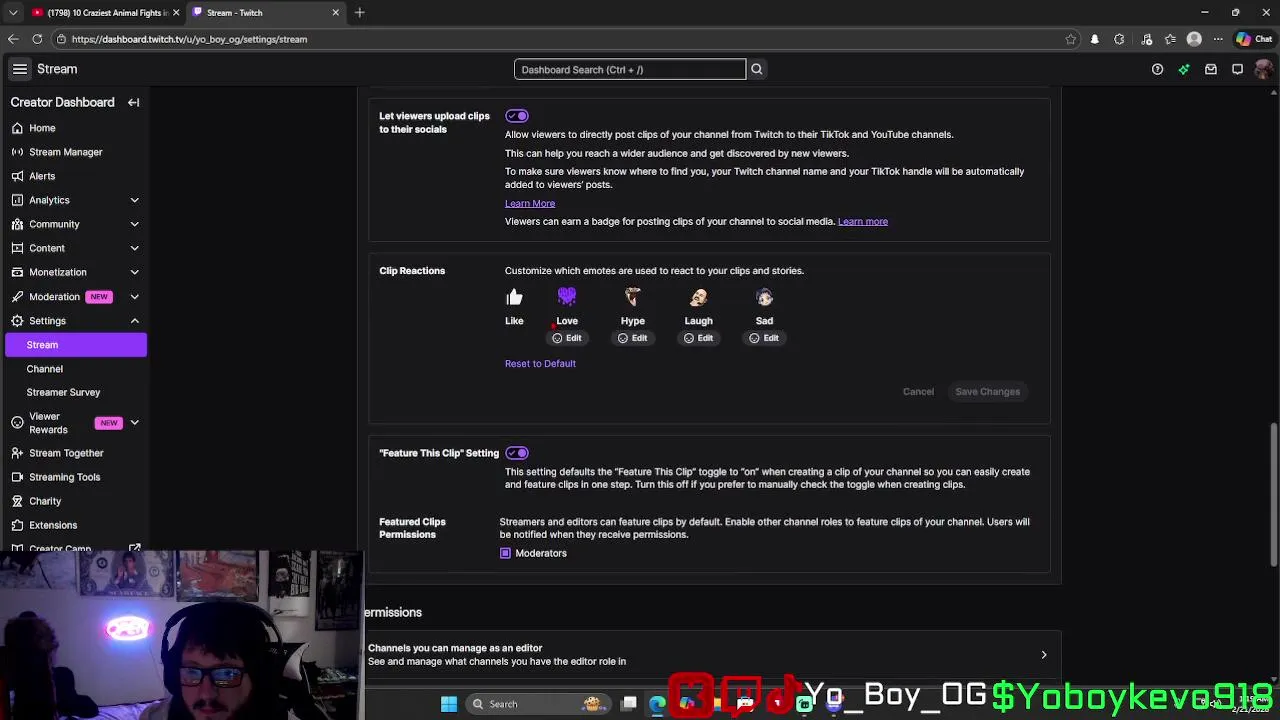Click the Cancel button
The image size is (1280, 720).
(918, 391)
